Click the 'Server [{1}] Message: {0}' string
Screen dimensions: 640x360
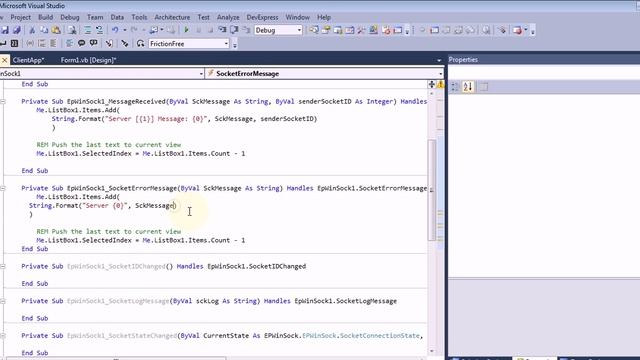(156, 119)
